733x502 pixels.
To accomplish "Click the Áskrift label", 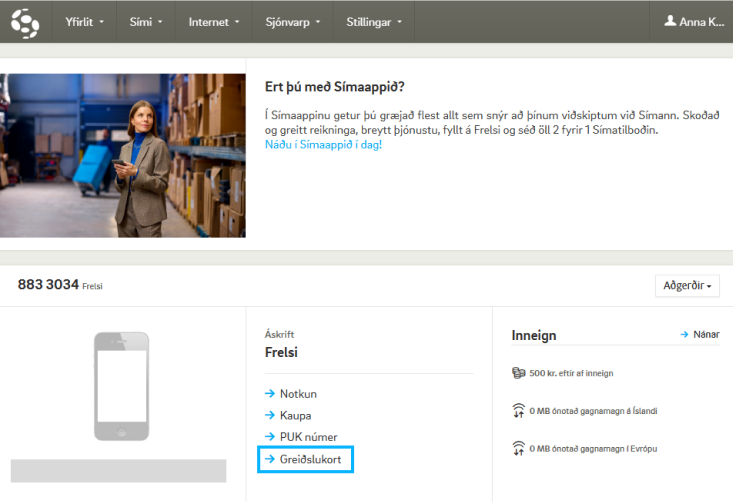I will [x=279, y=334].
